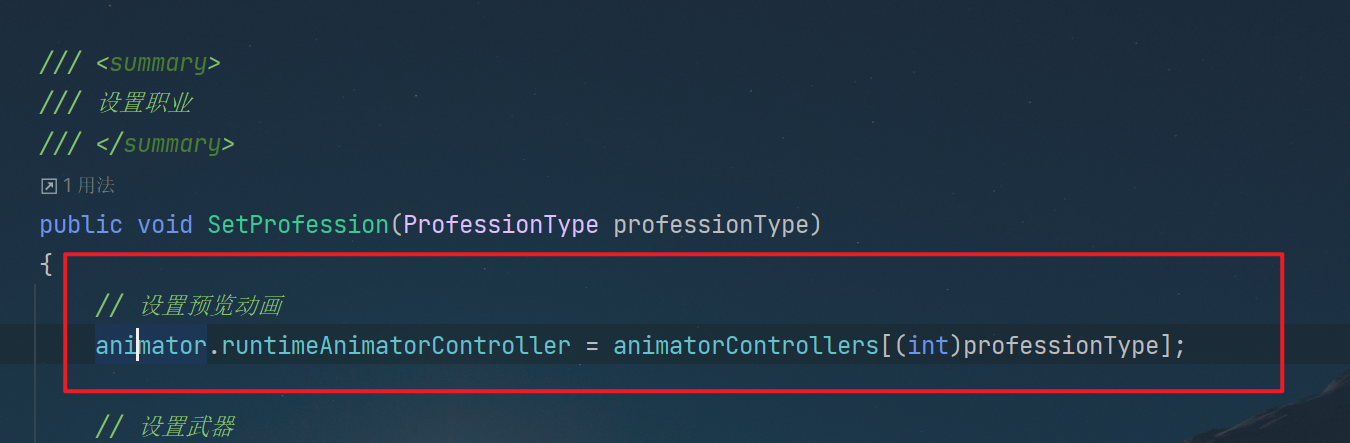Place cursor after the ending semicolon
This screenshot has width=1350, height=443.
click(1186, 346)
